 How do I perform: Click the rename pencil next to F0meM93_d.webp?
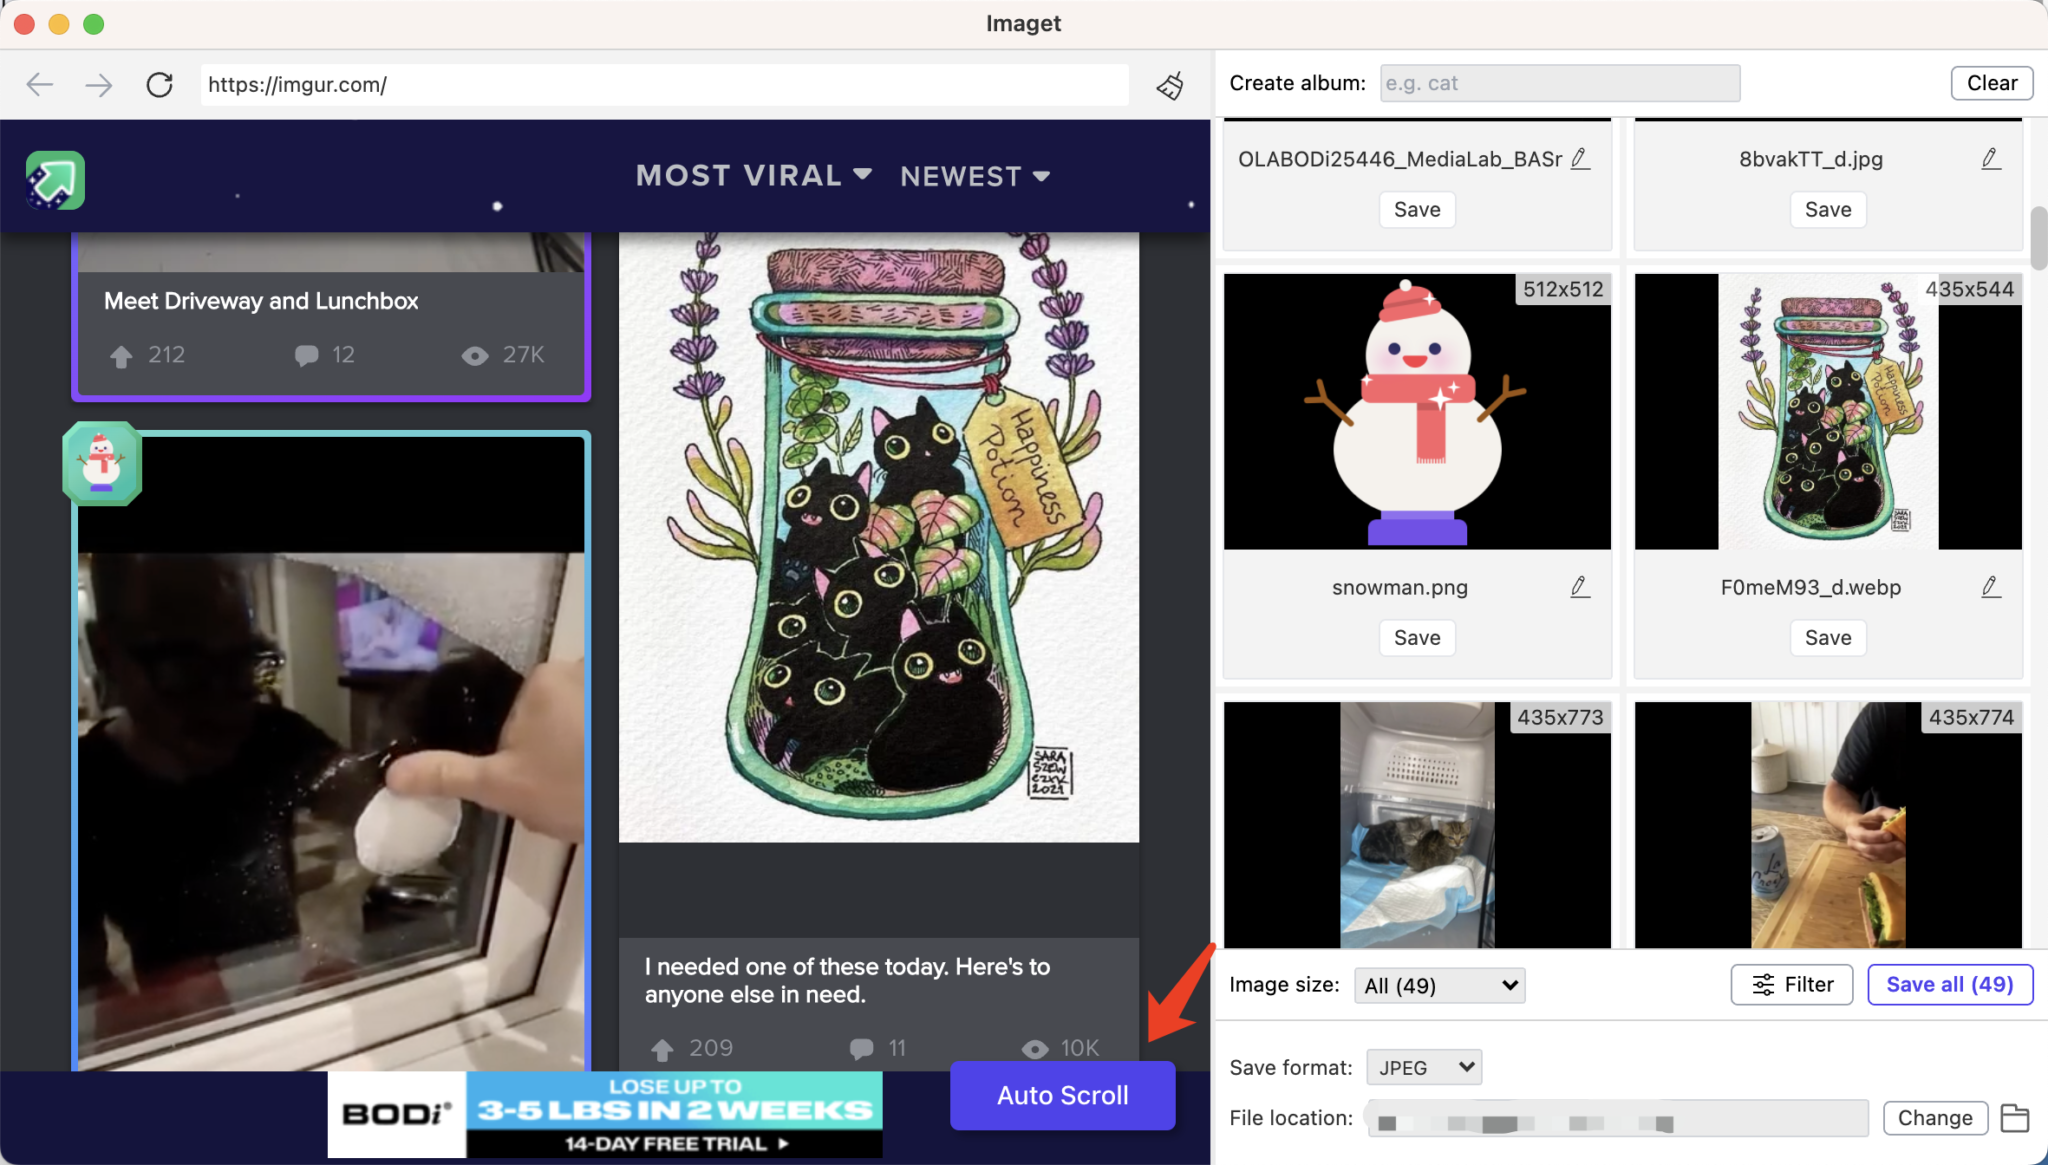(x=1990, y=587)
